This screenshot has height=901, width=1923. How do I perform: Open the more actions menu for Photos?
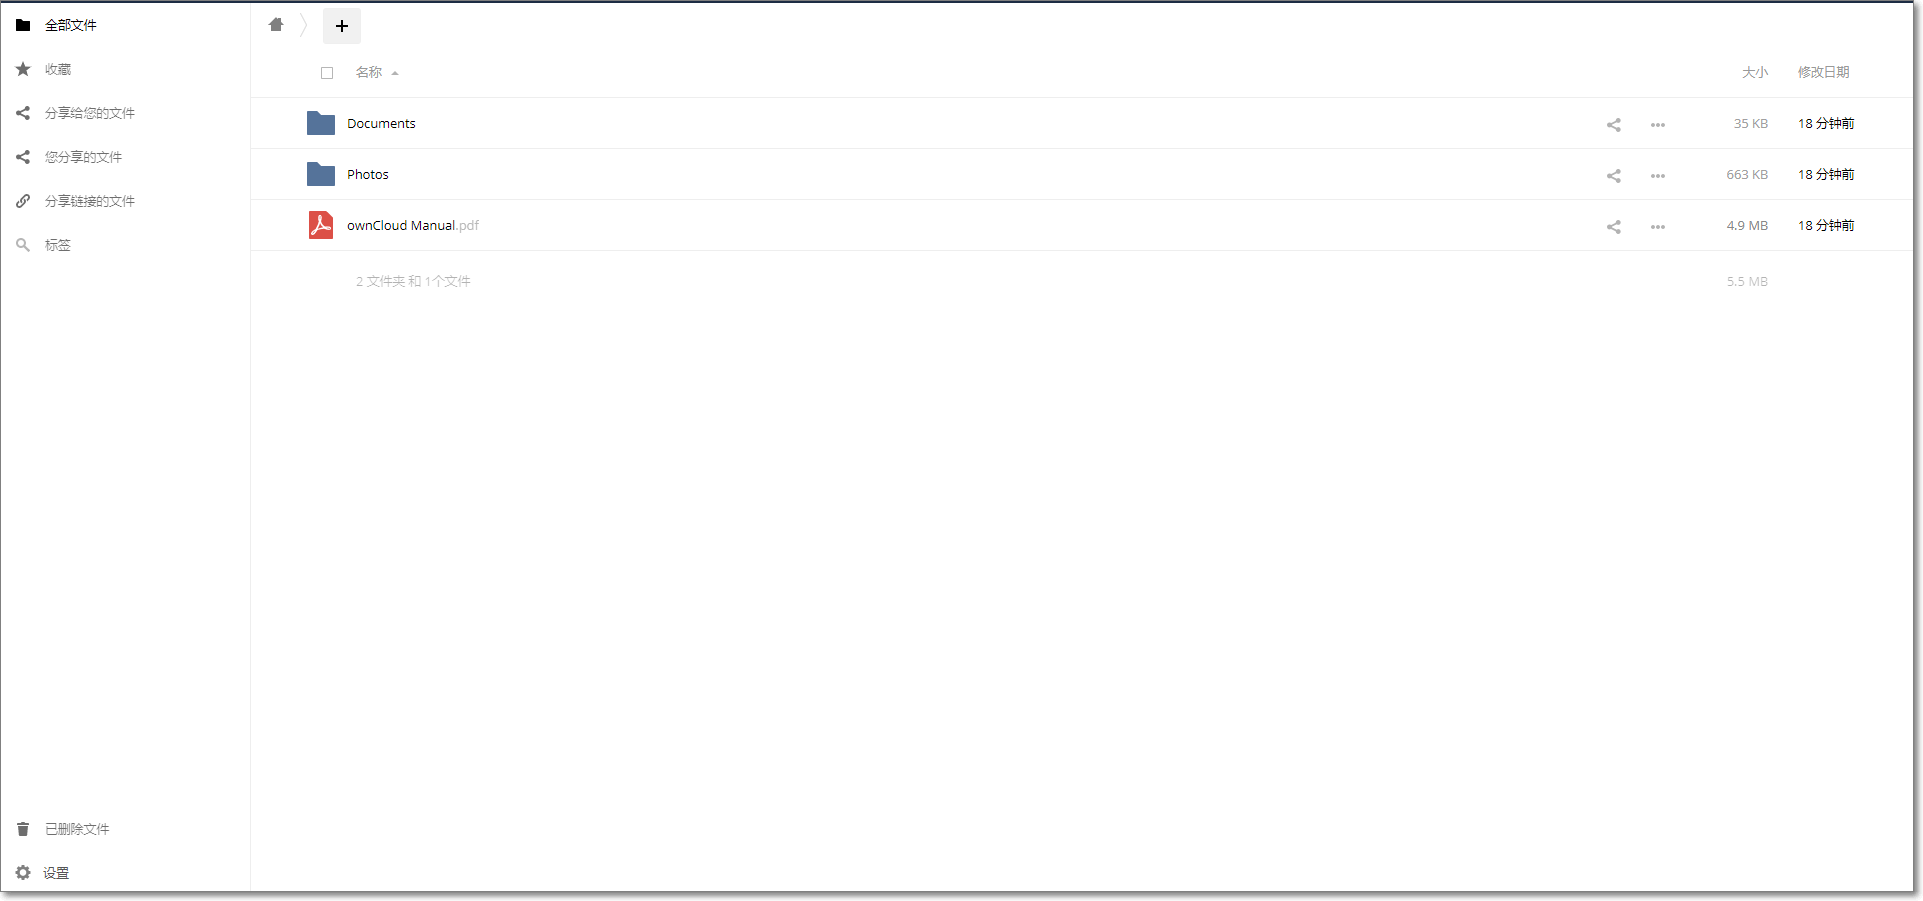point(1657,175)
